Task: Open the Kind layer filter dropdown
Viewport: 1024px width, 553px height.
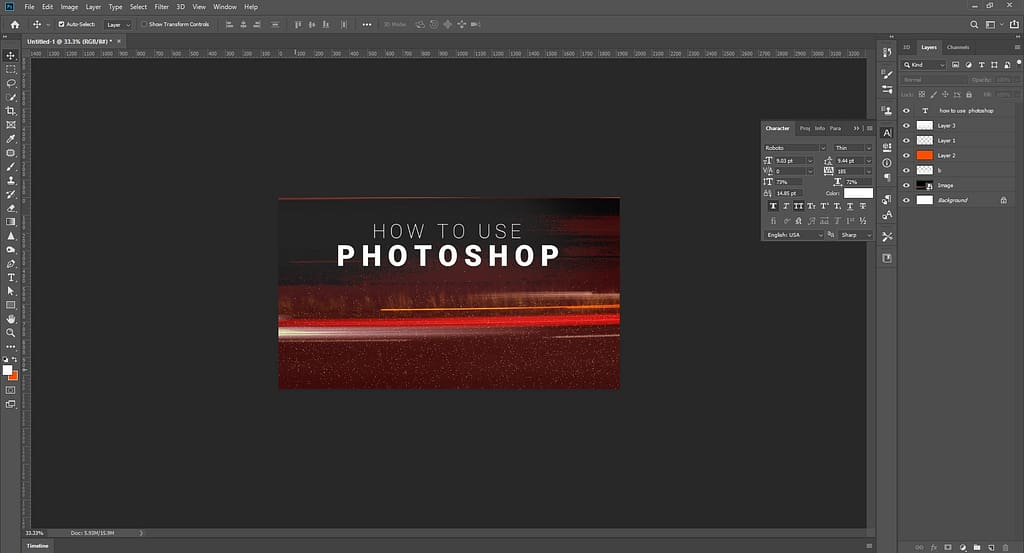Action: coord(923,65)
